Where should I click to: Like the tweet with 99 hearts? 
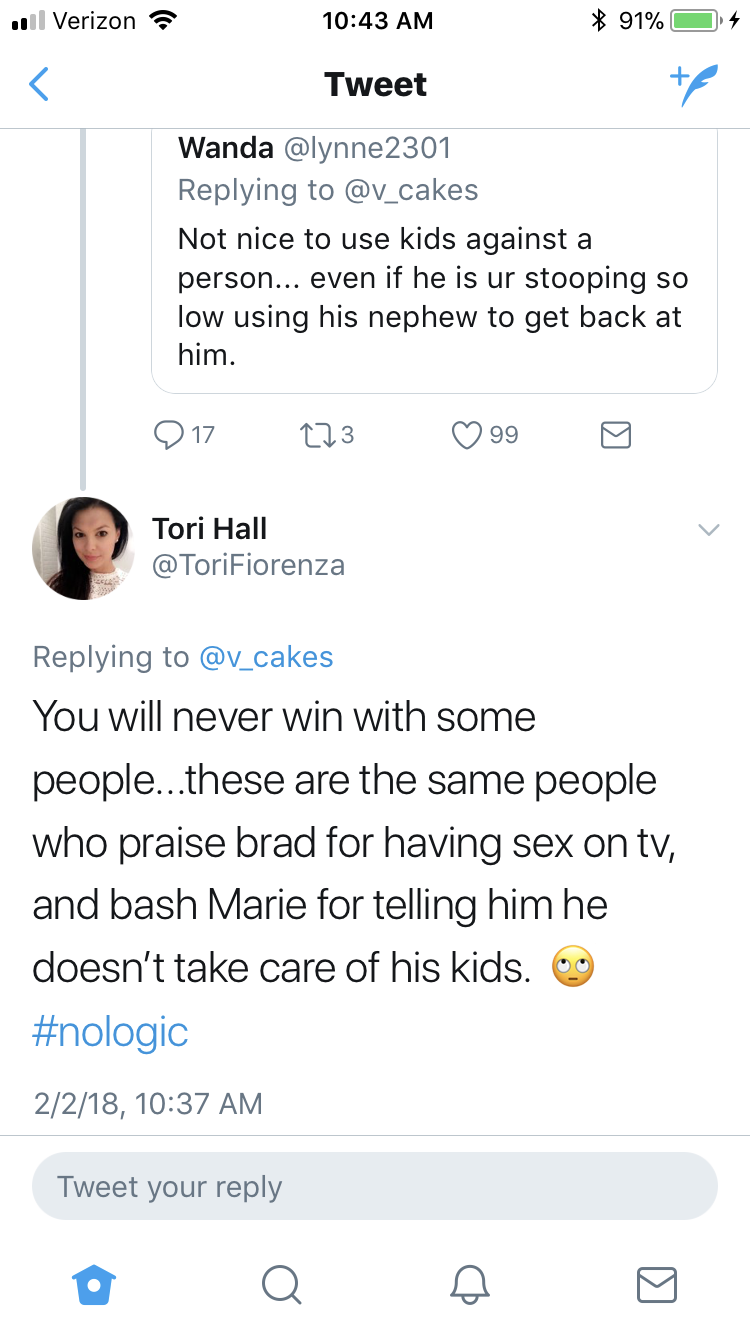pyautogui.click(x=485, y=434)
